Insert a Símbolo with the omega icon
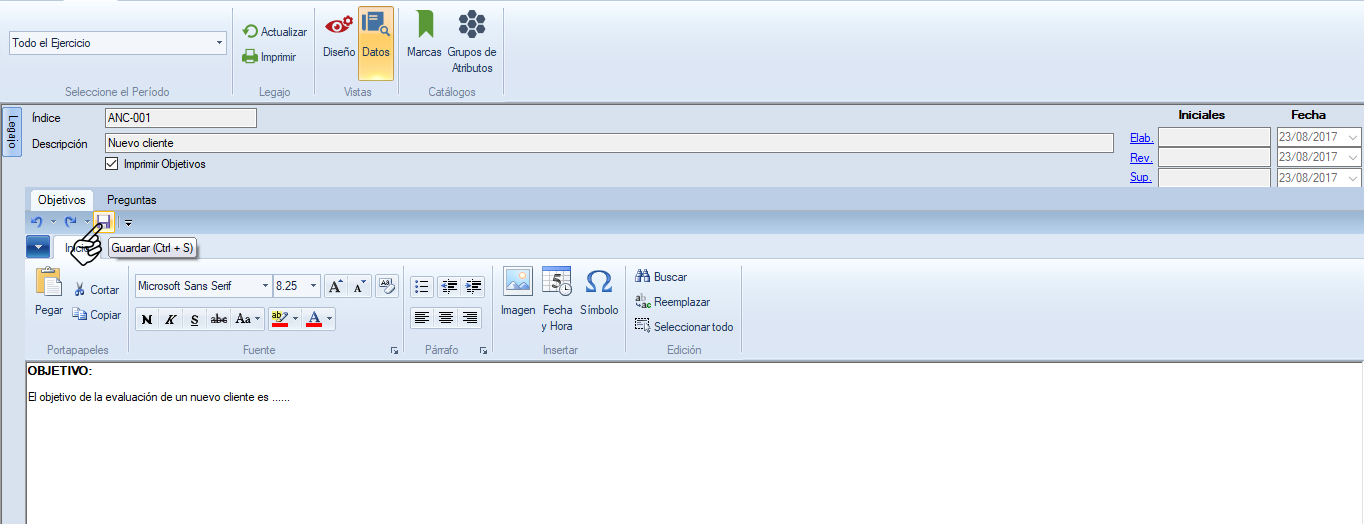This screenshot has height=524, width=1364. point(599,292)
